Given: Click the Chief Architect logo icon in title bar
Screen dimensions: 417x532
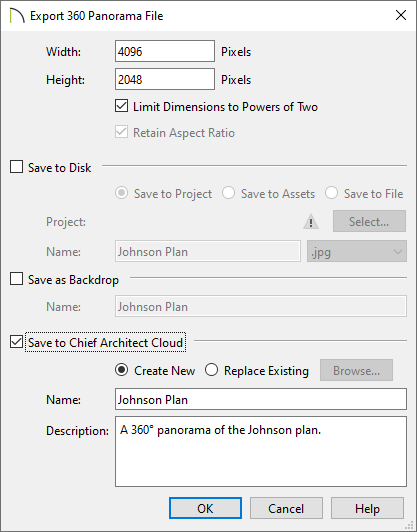Looking at the screenshot, I should [17, 16].
